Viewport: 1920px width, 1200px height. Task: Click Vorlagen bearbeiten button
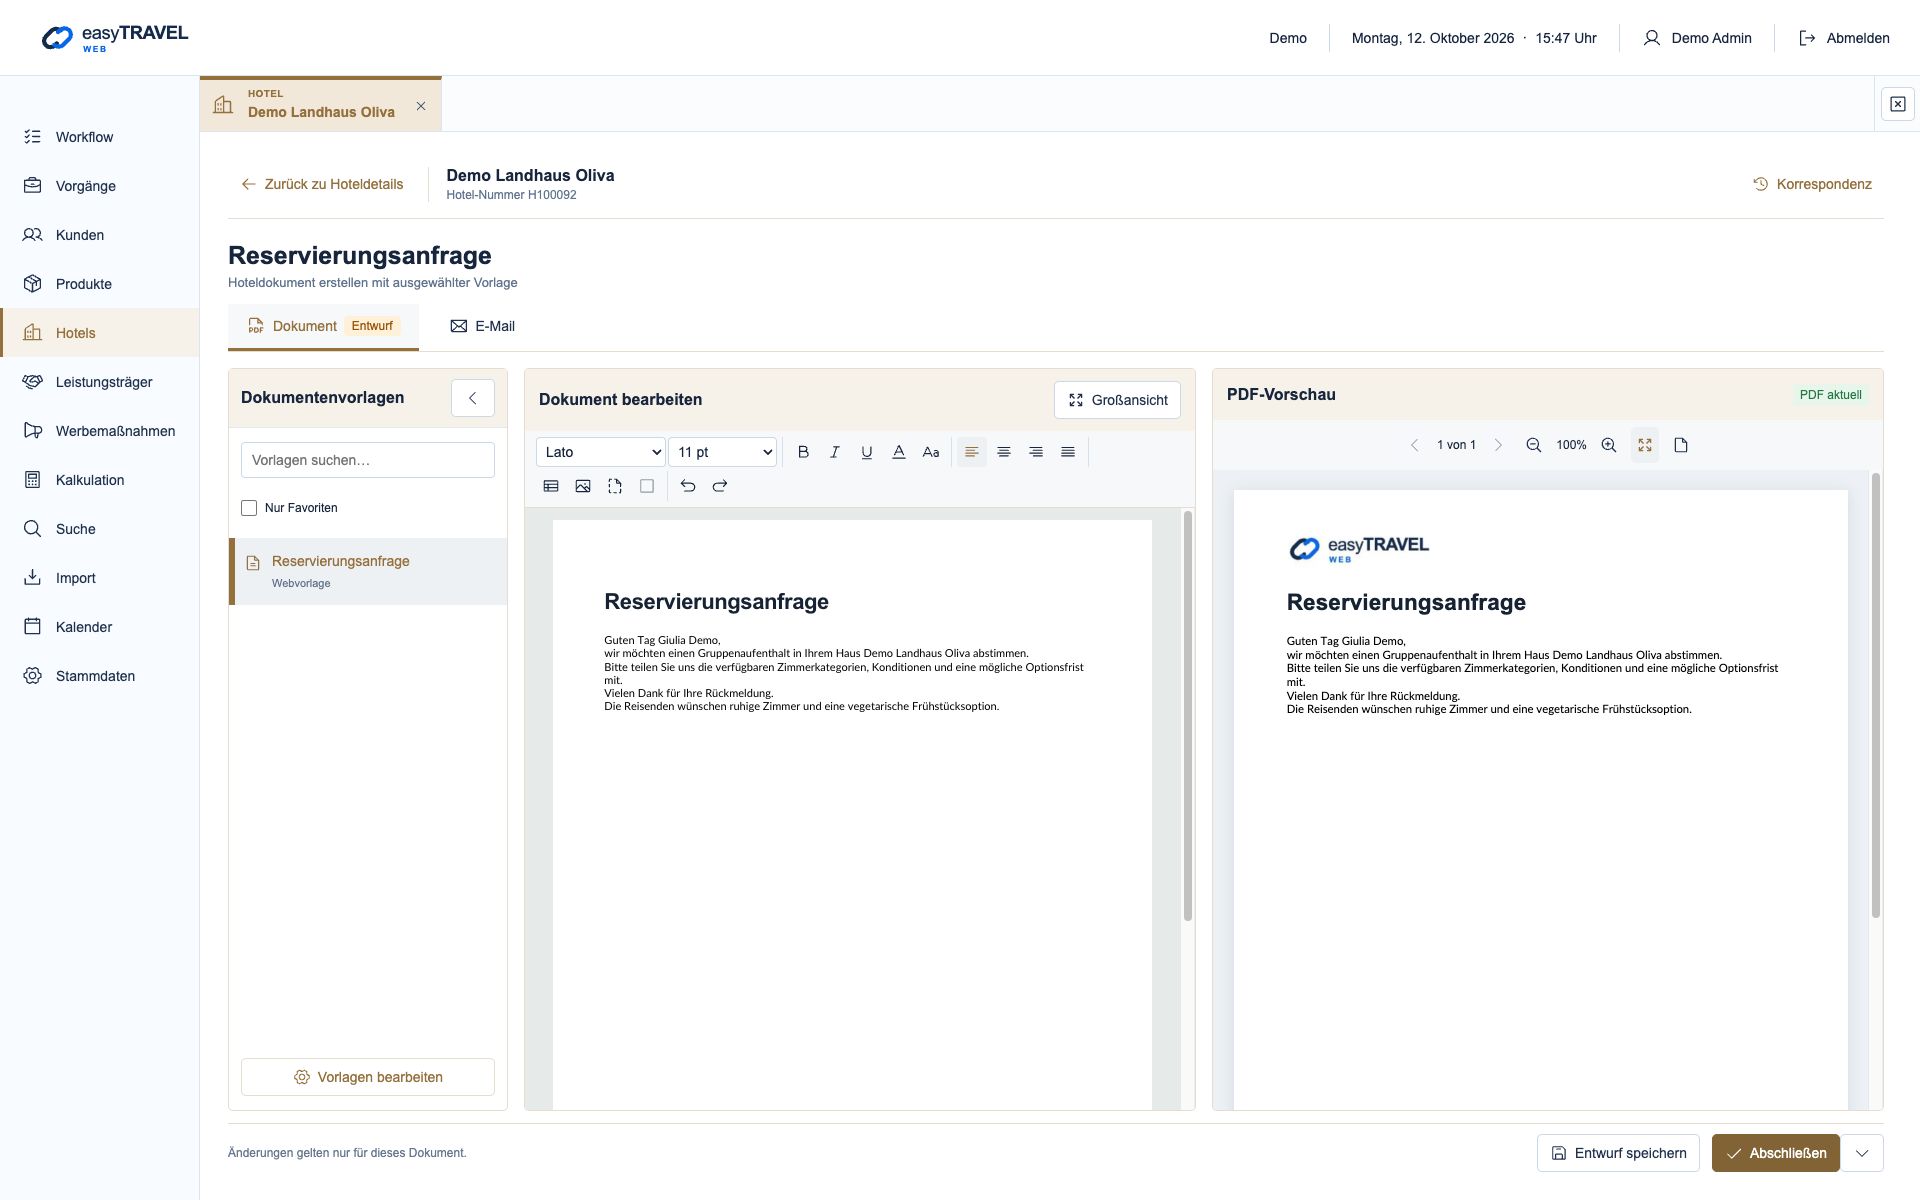coord(368,1077)
